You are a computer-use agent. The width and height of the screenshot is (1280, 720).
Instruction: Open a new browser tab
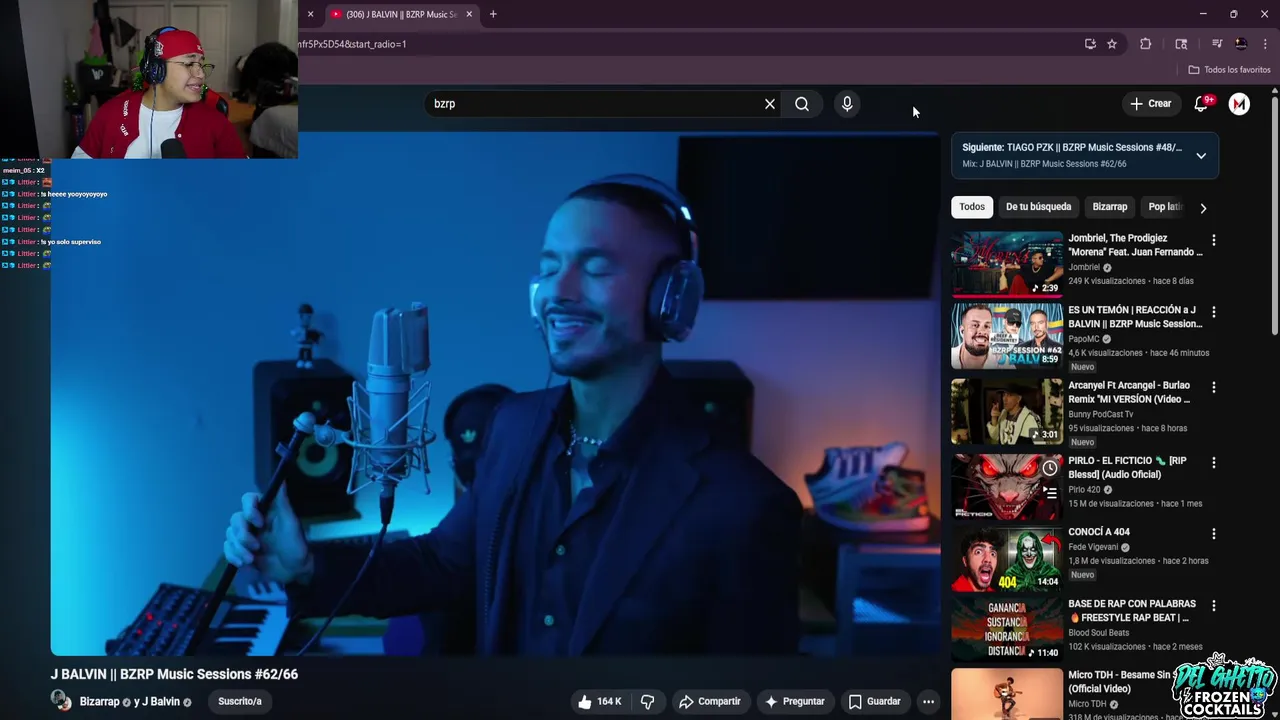pos(493,14)
